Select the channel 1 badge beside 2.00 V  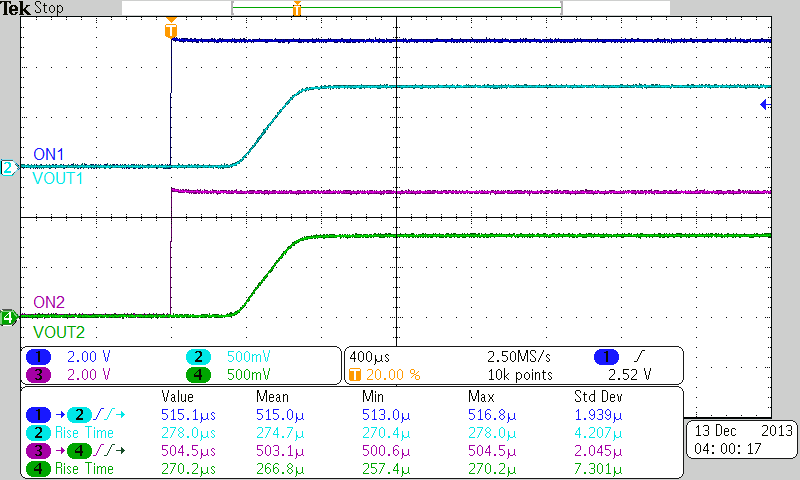tap(38, 357)
